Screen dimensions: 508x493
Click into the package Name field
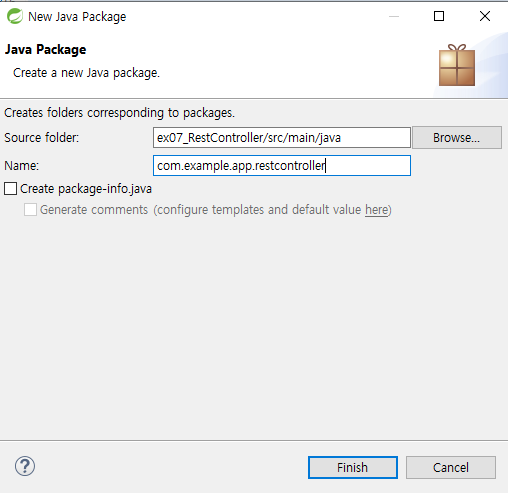coord(282,165)
